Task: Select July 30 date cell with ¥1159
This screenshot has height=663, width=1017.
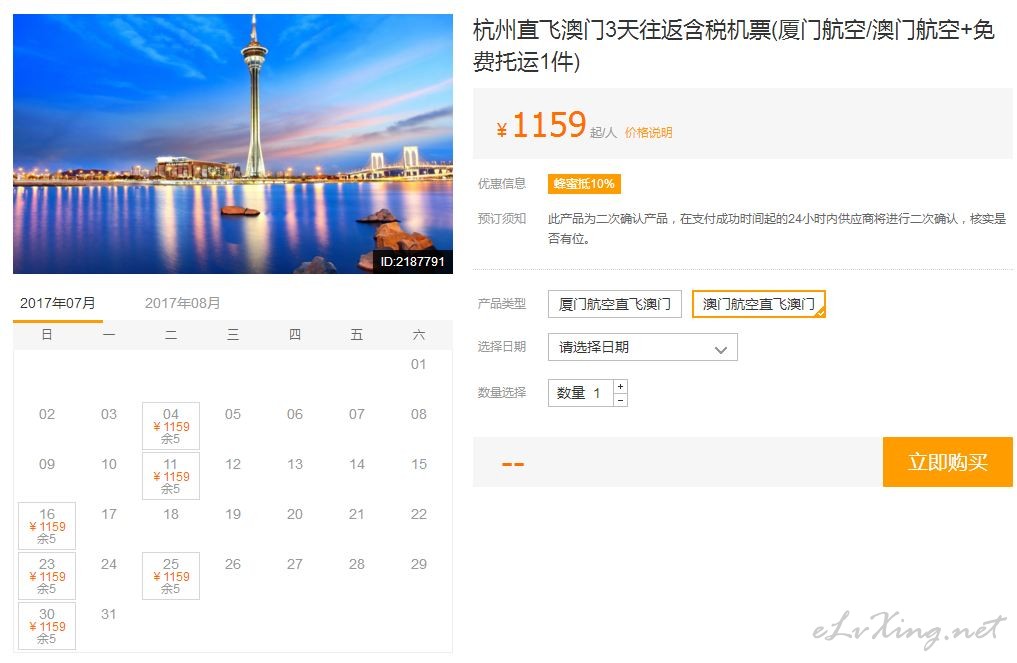Action: coord(47,626)
